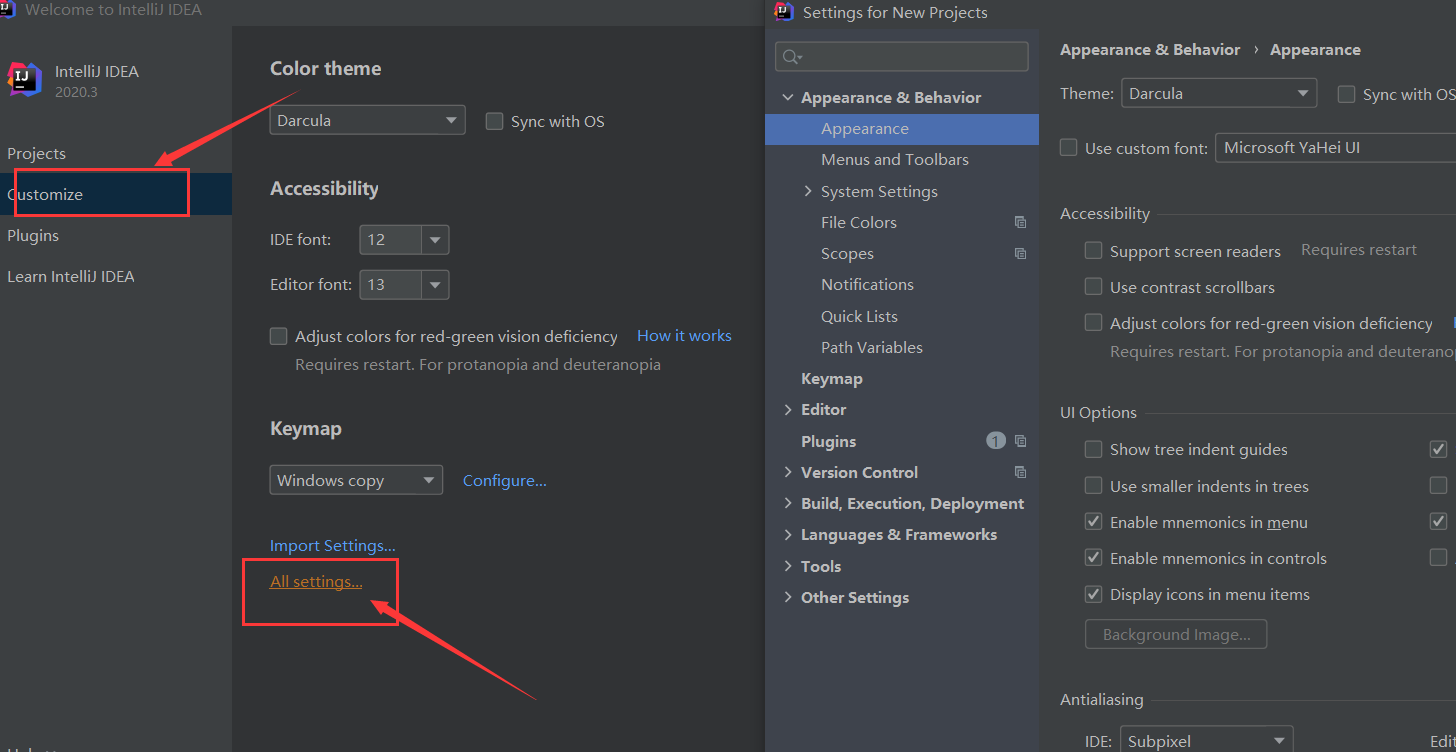The width and height of the screenshot is (1456, 752).
Task: Open the Antialiasing IDE Subpixel dropdown
Action: tap(1207, 740)
